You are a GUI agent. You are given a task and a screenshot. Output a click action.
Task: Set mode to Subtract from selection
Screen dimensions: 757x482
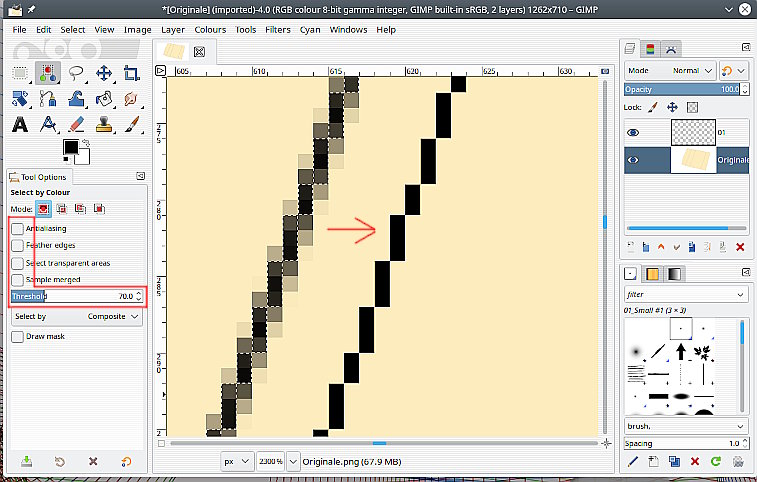click(81, 209)
